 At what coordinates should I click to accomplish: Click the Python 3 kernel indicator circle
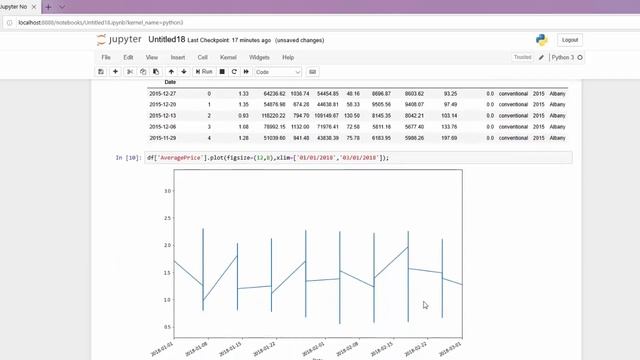click(580, 58)
